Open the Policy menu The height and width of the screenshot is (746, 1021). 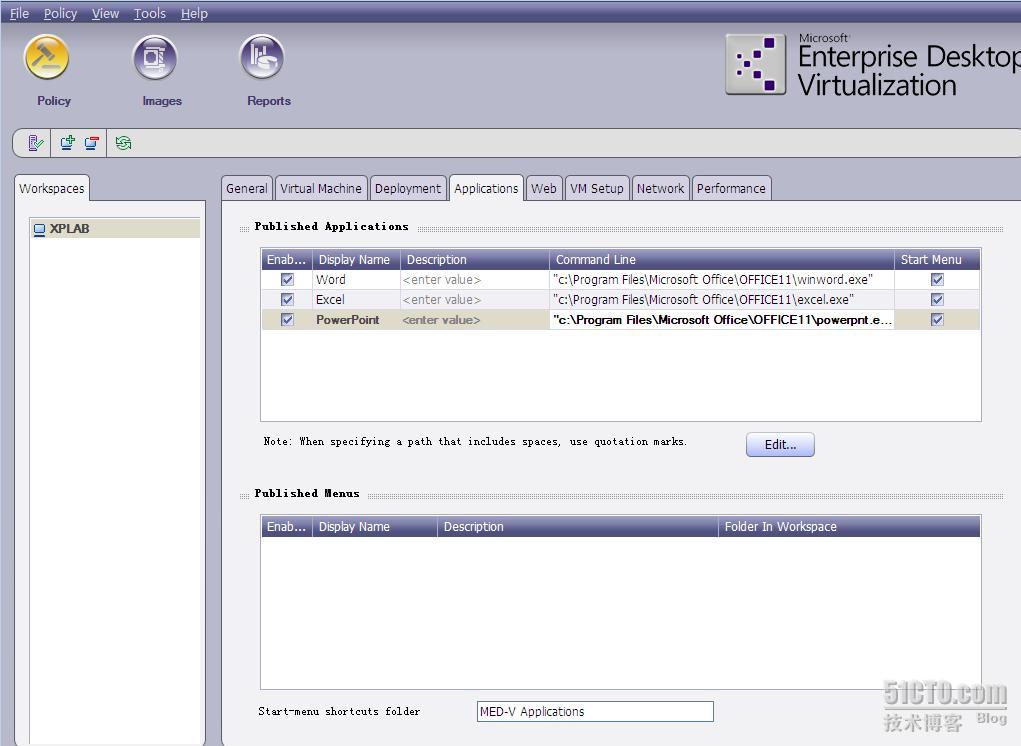[x=60, y=13]
